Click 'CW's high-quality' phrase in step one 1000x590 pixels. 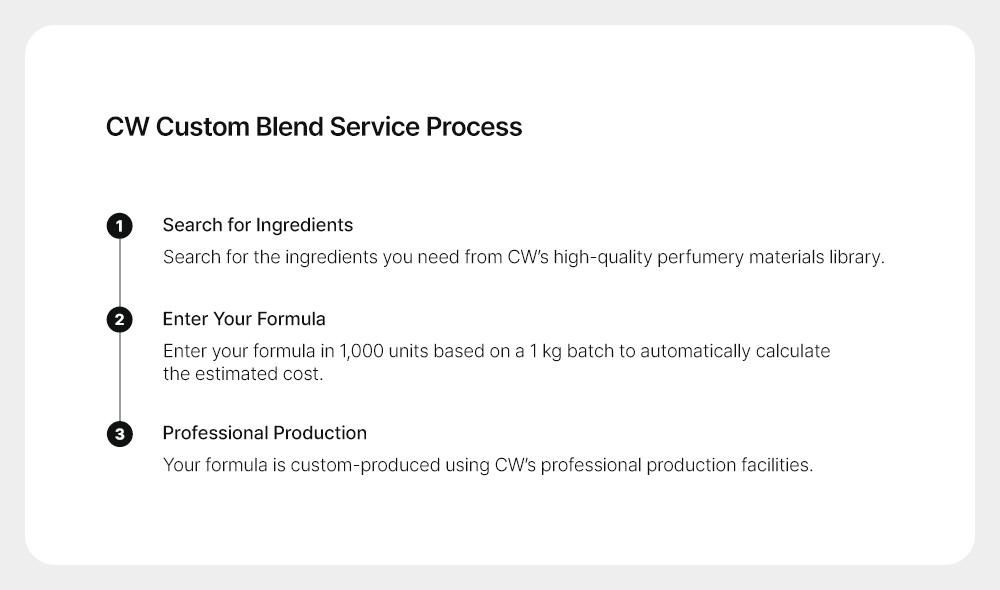coord(580,257)
